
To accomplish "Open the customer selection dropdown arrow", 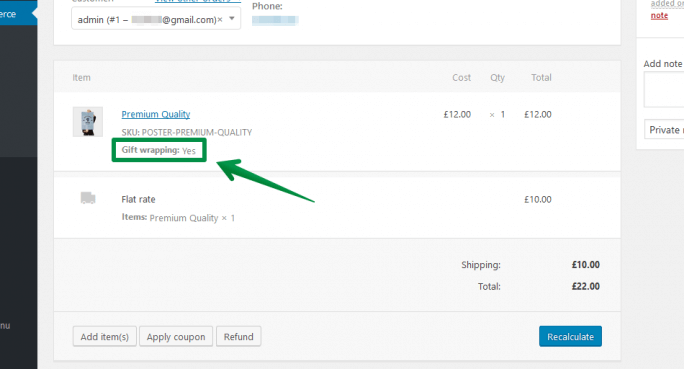I will click(232, 19).
